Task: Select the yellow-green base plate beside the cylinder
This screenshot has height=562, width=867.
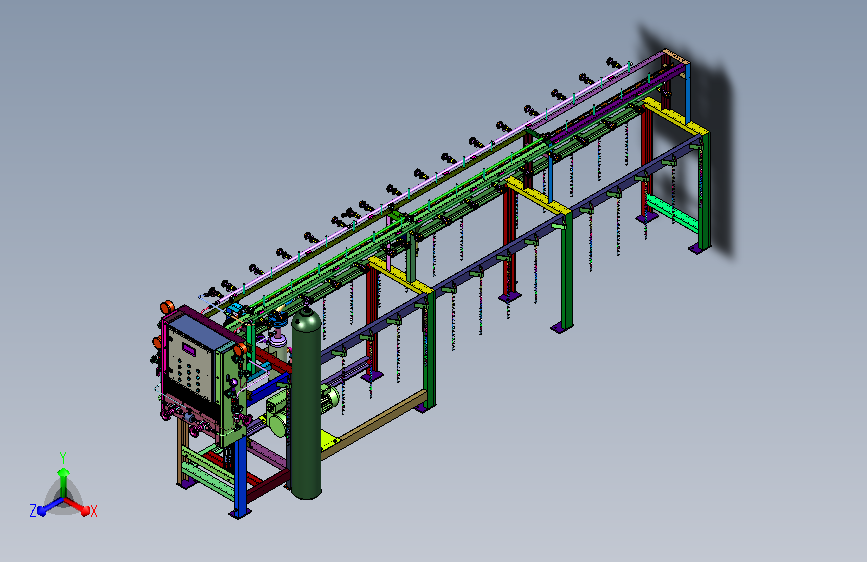Action: coord(330,440)
